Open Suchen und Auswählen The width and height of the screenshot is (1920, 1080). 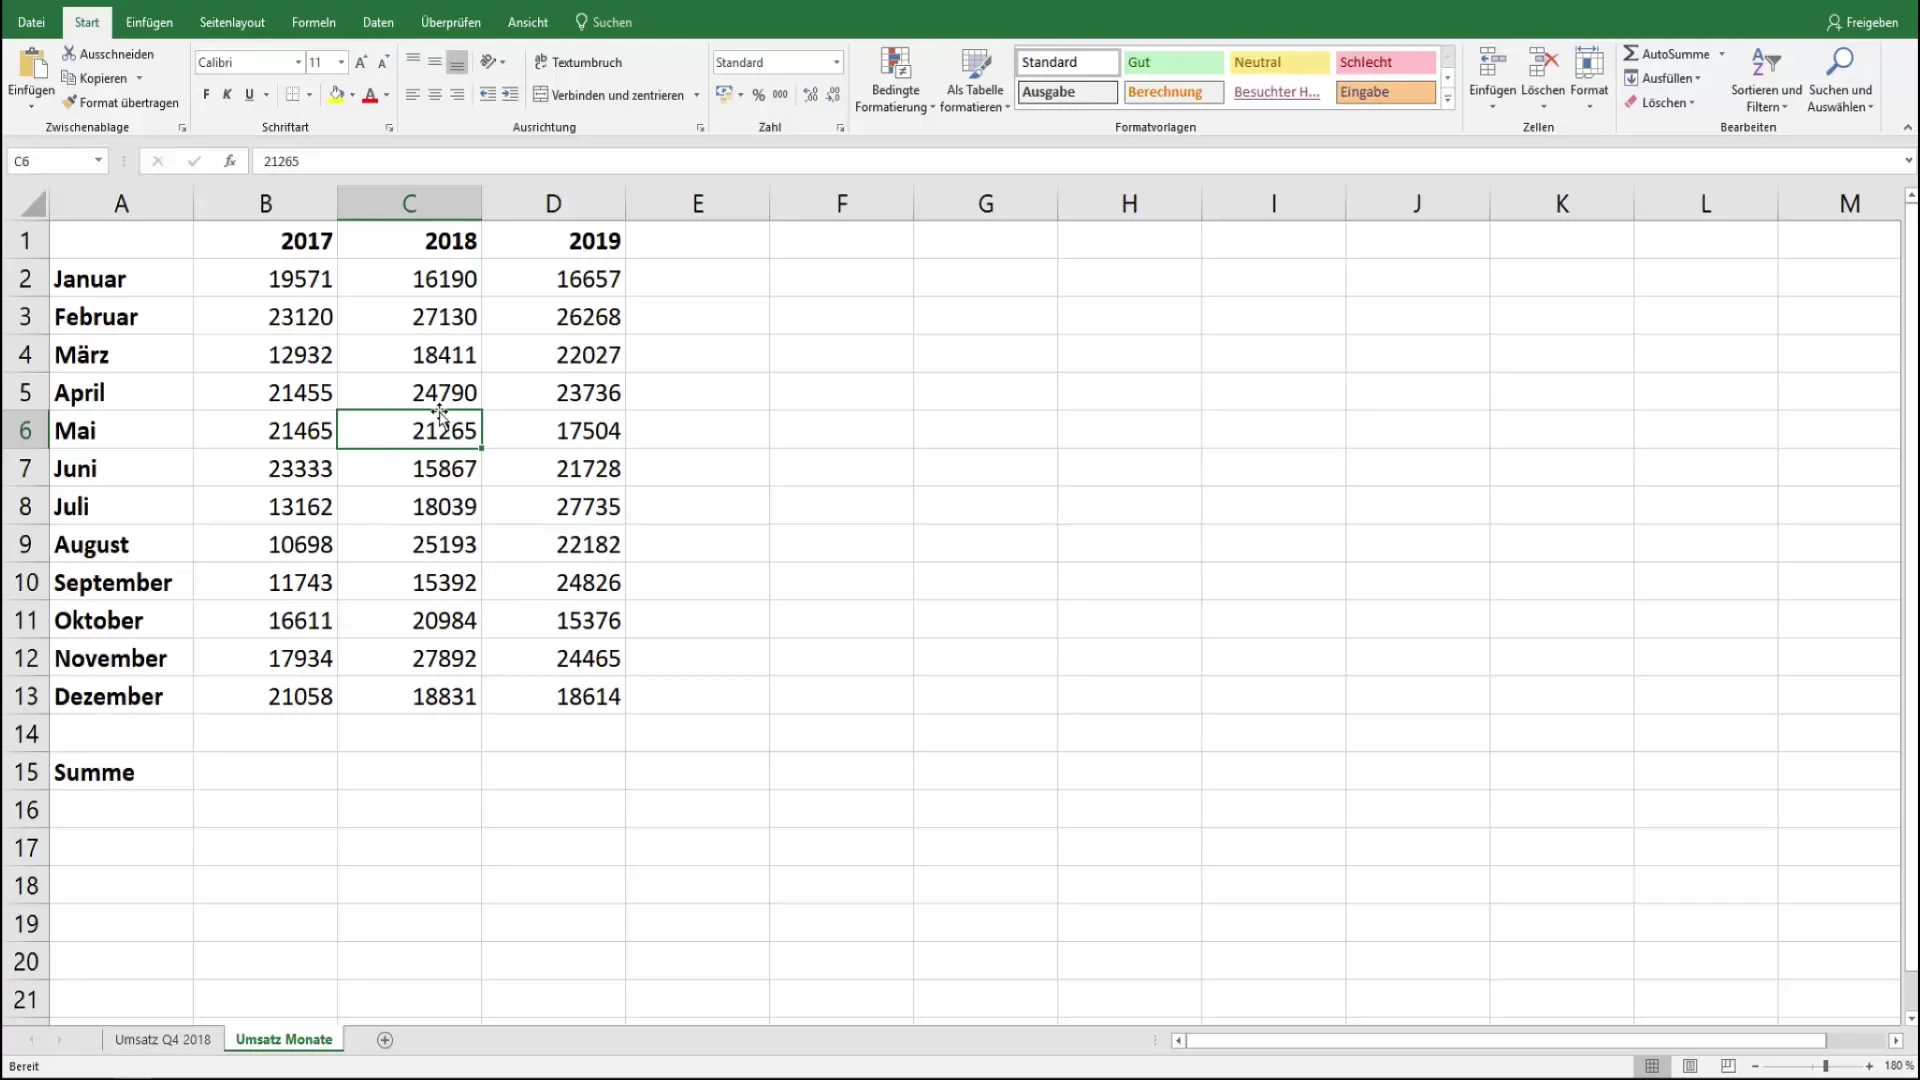click(x=1840, y=80)
